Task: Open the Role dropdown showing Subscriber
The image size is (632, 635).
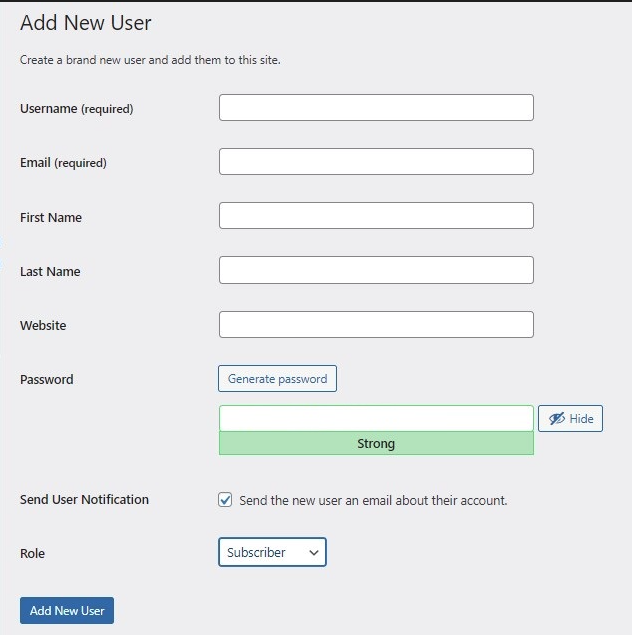Action: 272,552
